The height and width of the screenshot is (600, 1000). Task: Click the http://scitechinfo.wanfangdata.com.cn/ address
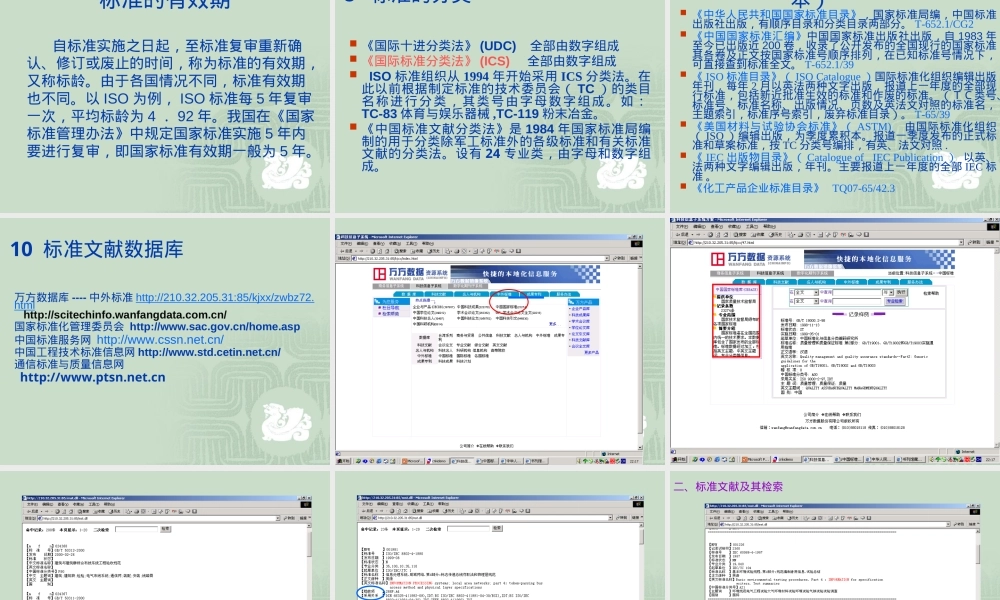coord(125,314)
